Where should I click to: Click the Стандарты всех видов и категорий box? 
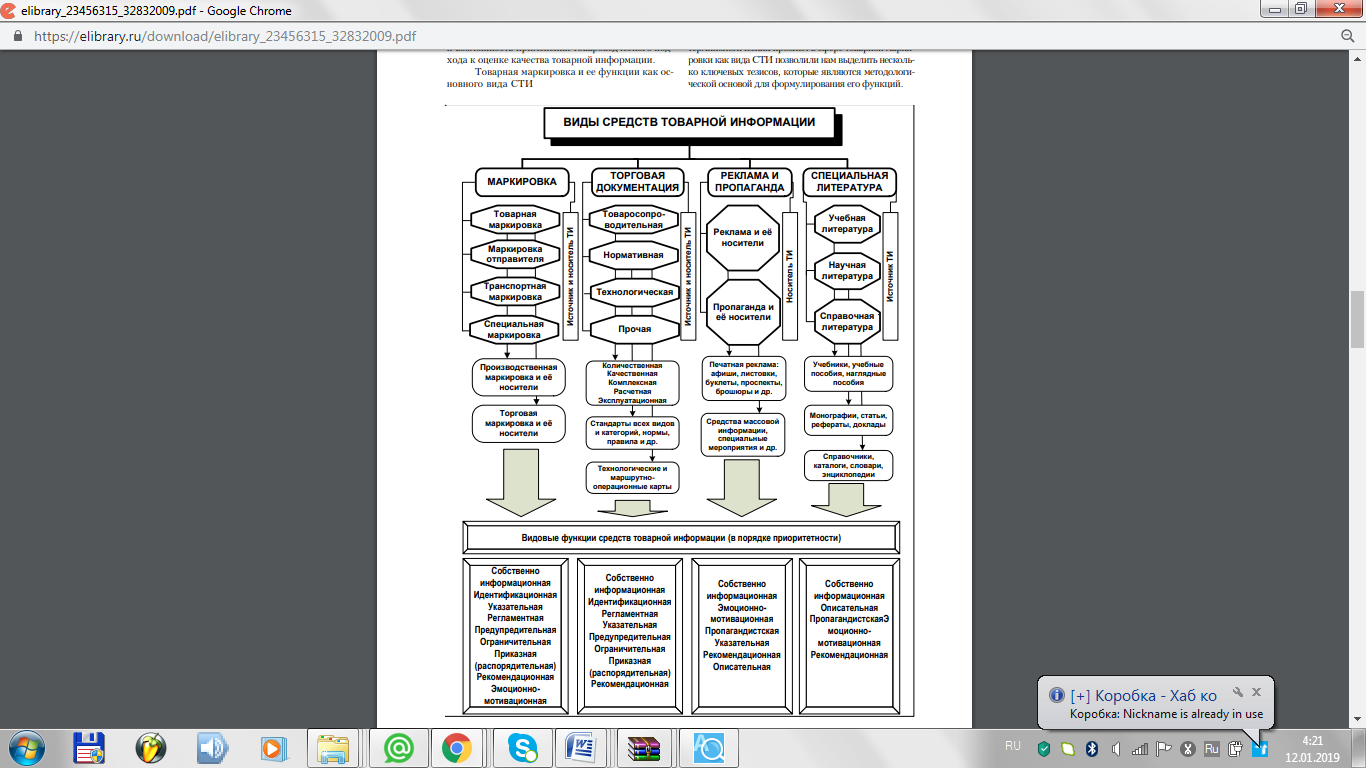click(633, 432)
